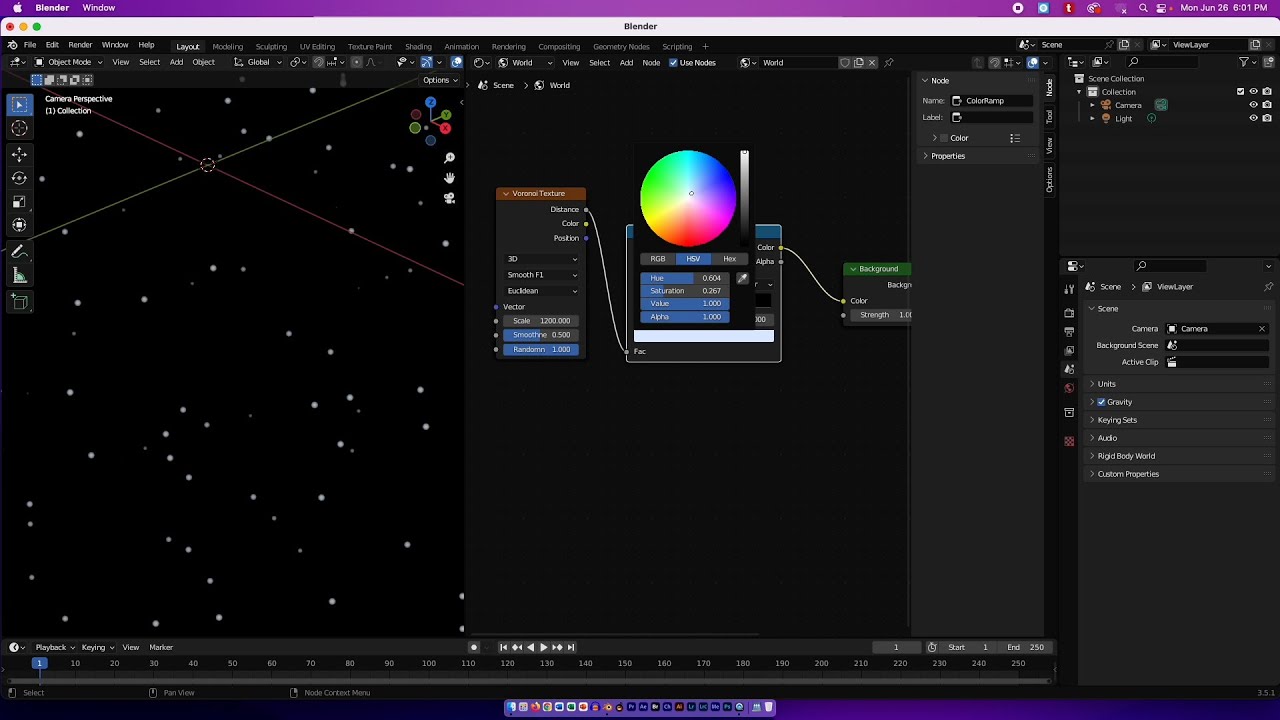
Task: Select the Scale tool
Action: coord(19,202)
